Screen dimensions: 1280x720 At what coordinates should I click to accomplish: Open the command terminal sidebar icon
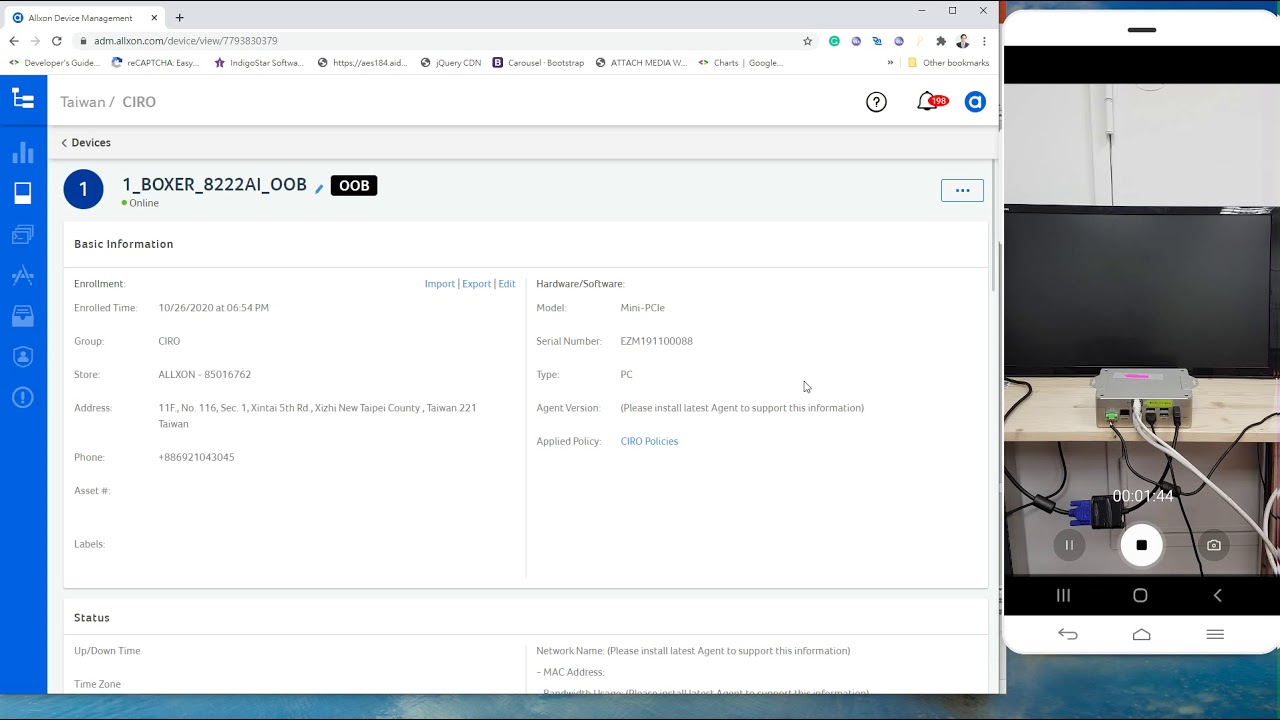pos(23,235)
